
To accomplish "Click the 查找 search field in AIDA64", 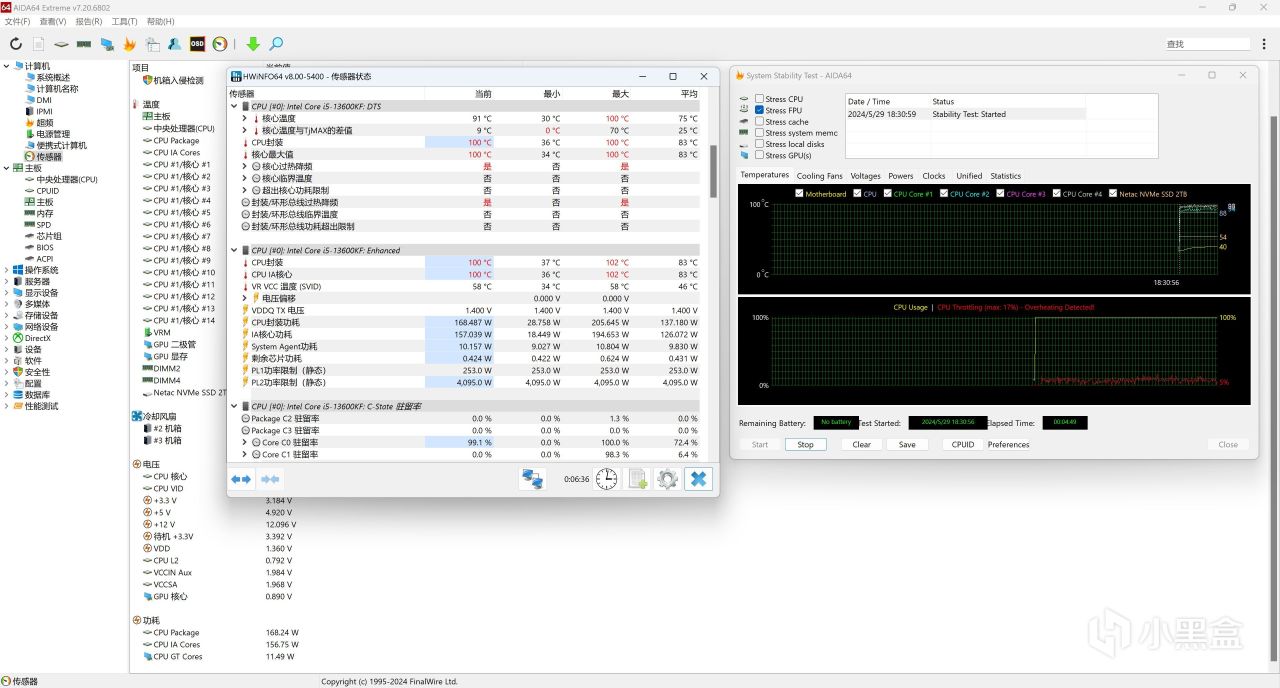I will pos(1207,44).
